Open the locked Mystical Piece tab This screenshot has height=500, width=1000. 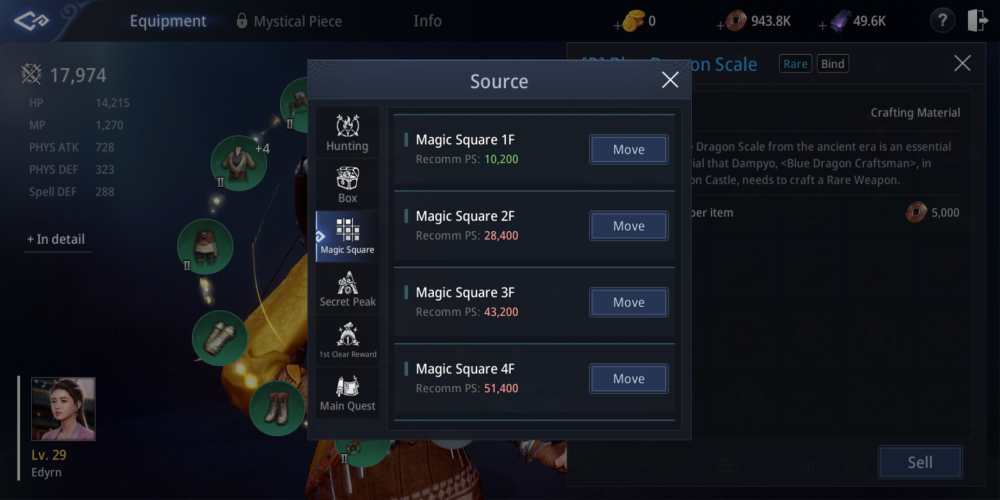pyautogui.click(x=289, y=21)
